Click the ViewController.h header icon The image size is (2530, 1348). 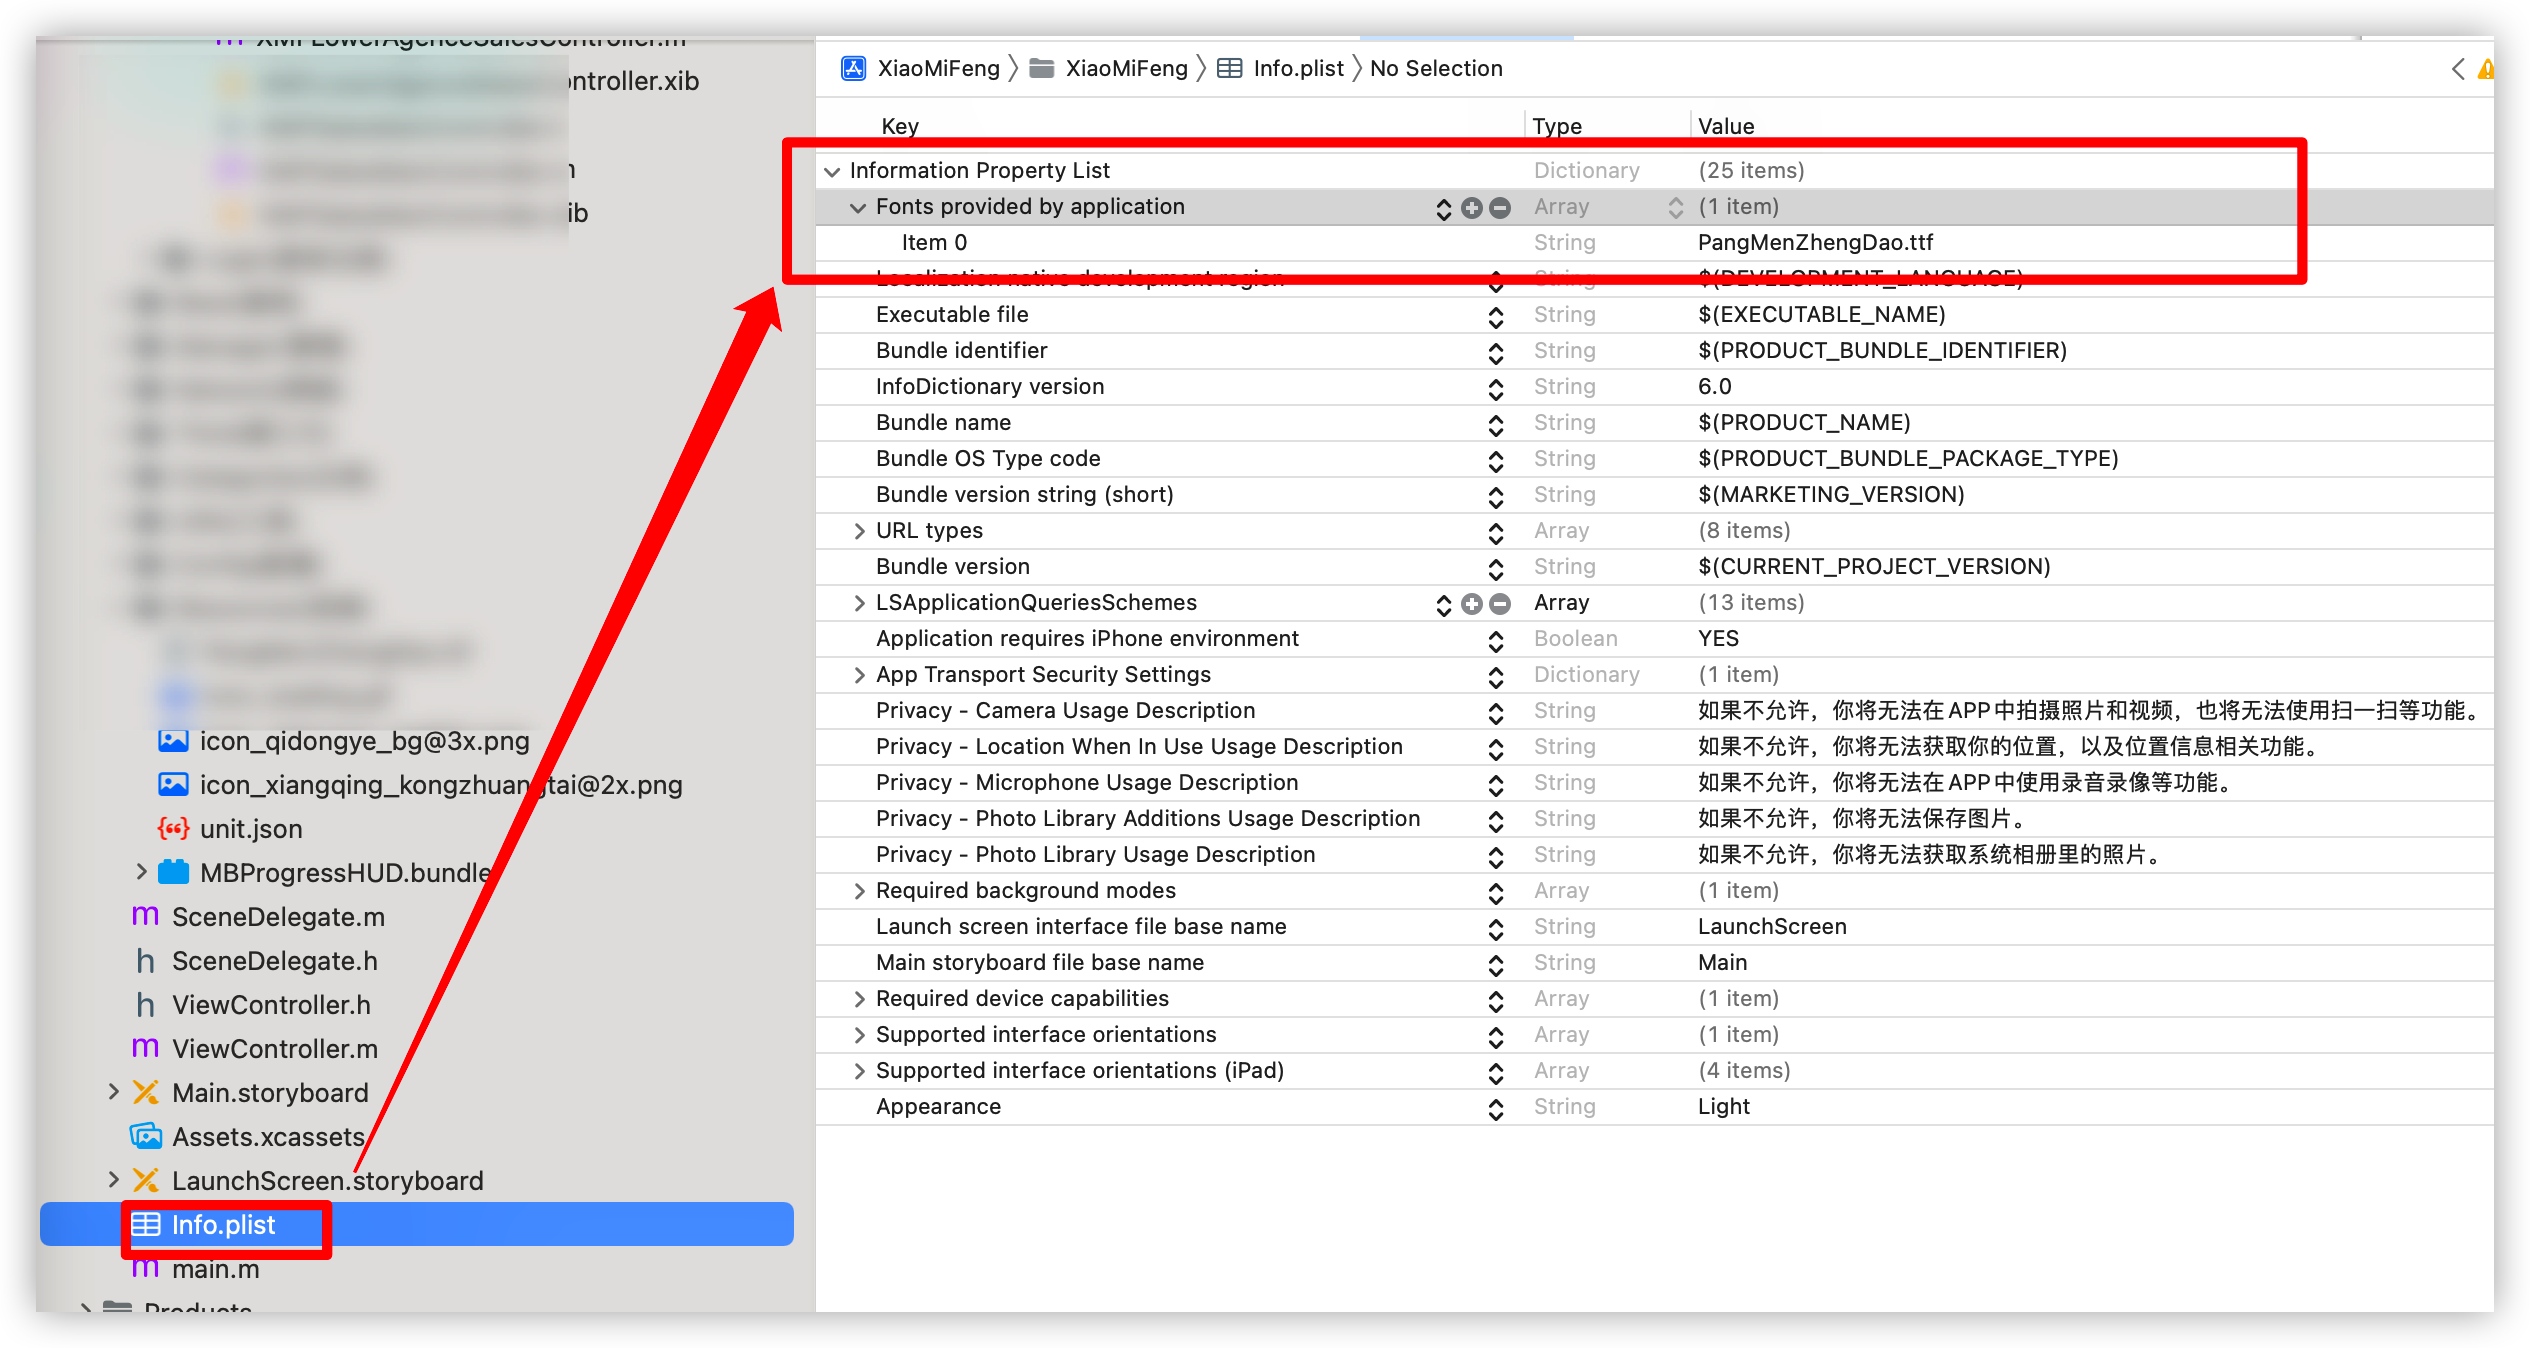[146, 1005]
